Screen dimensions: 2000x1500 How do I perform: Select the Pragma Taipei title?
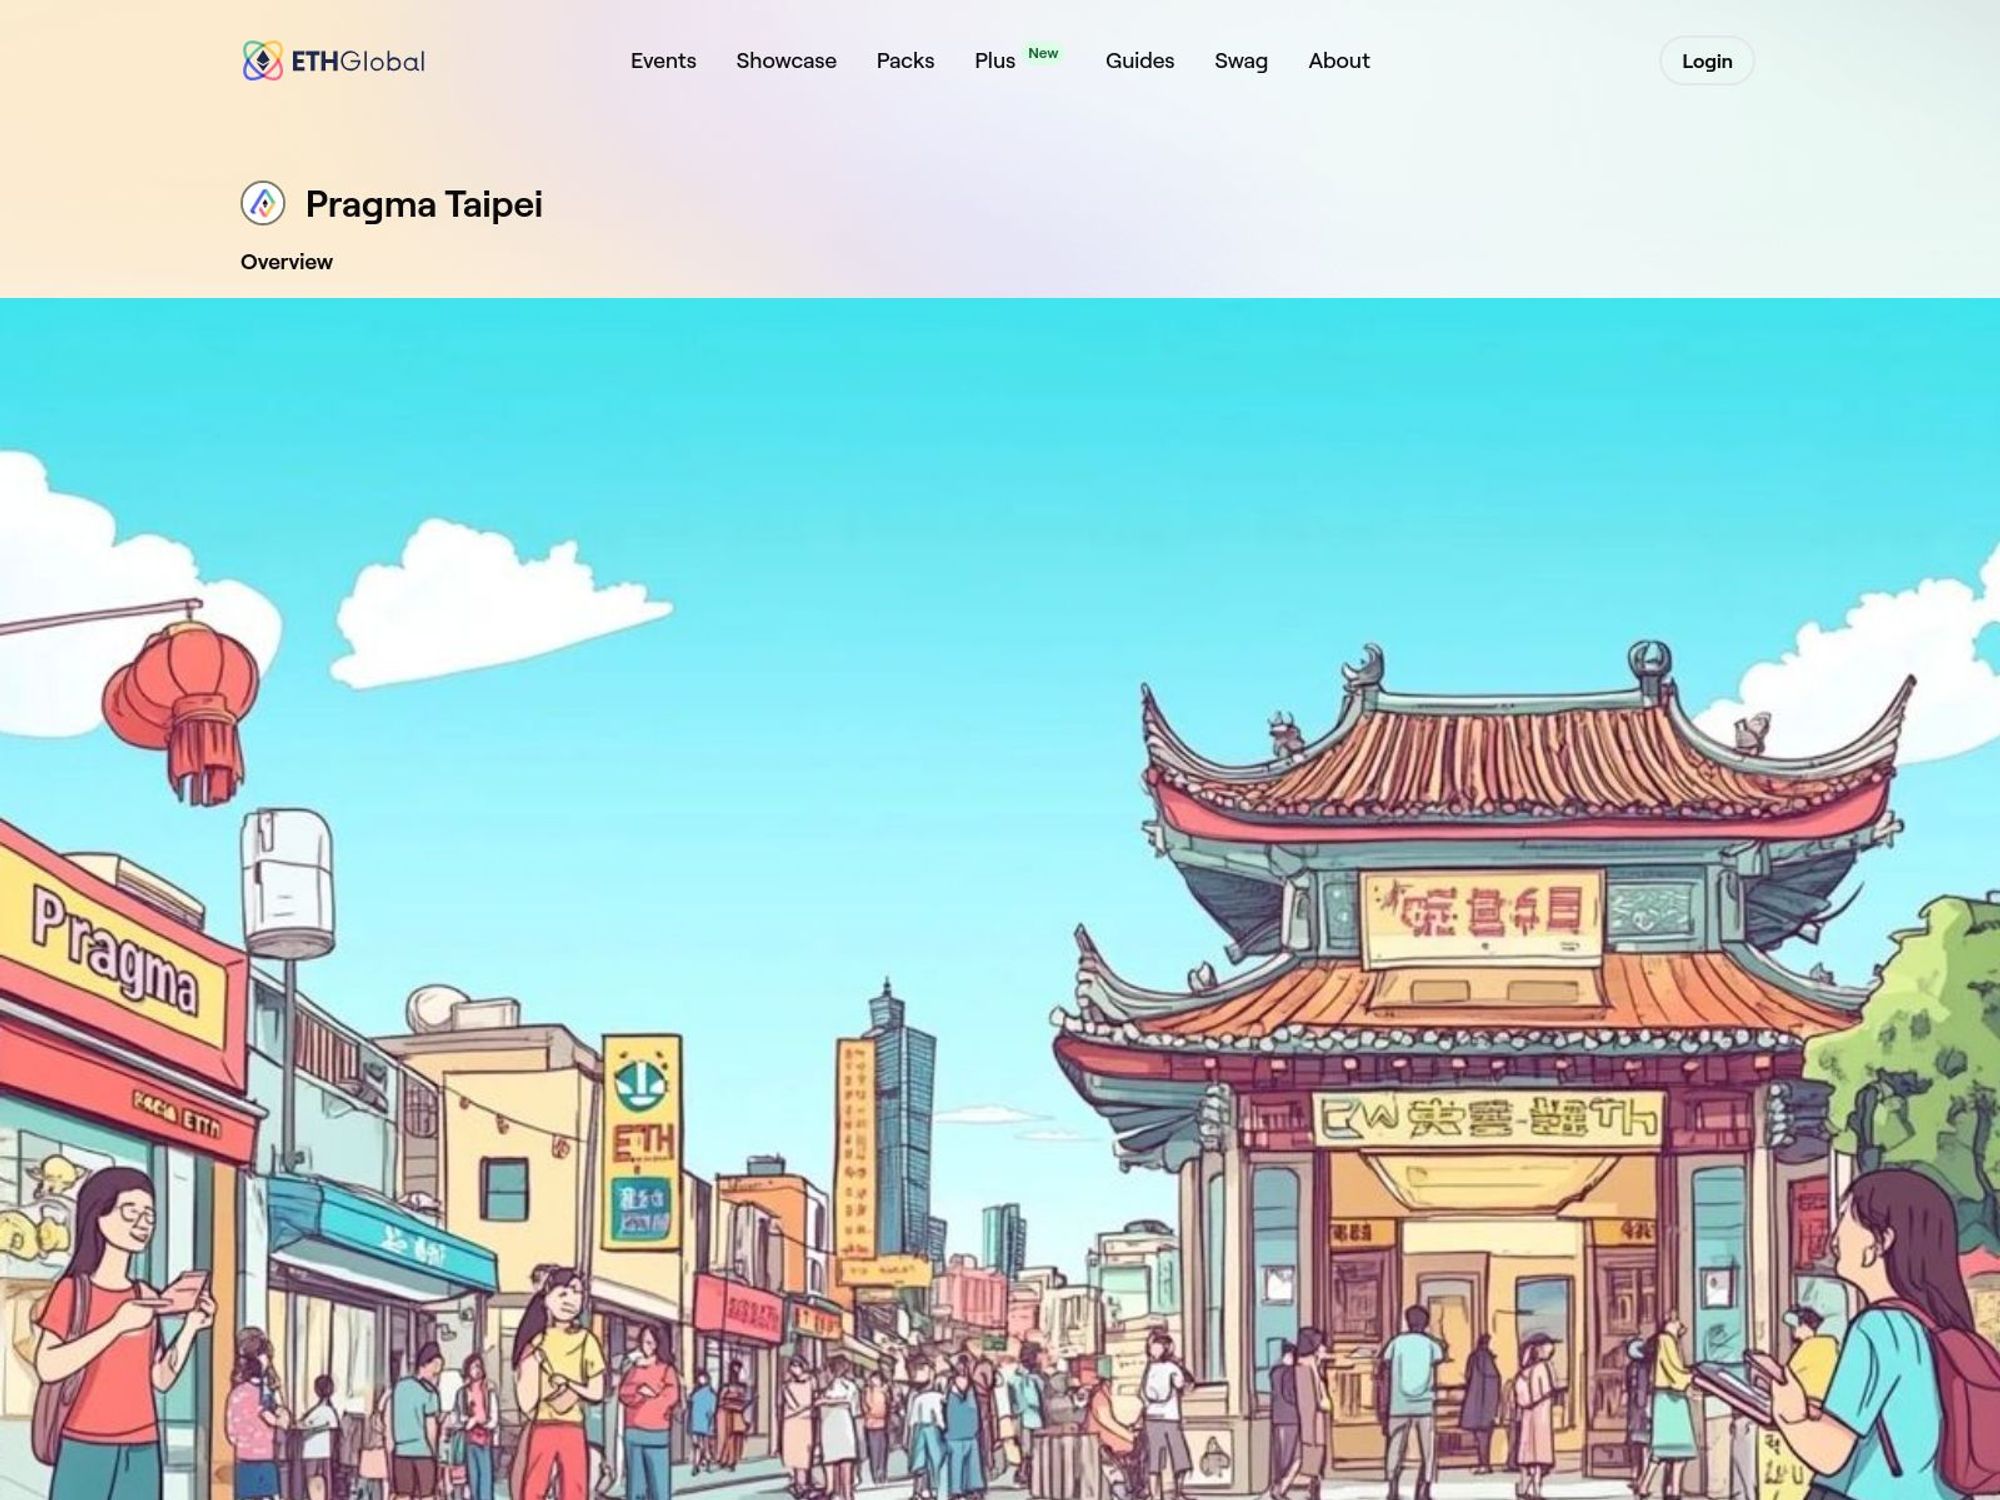[424, 204]
